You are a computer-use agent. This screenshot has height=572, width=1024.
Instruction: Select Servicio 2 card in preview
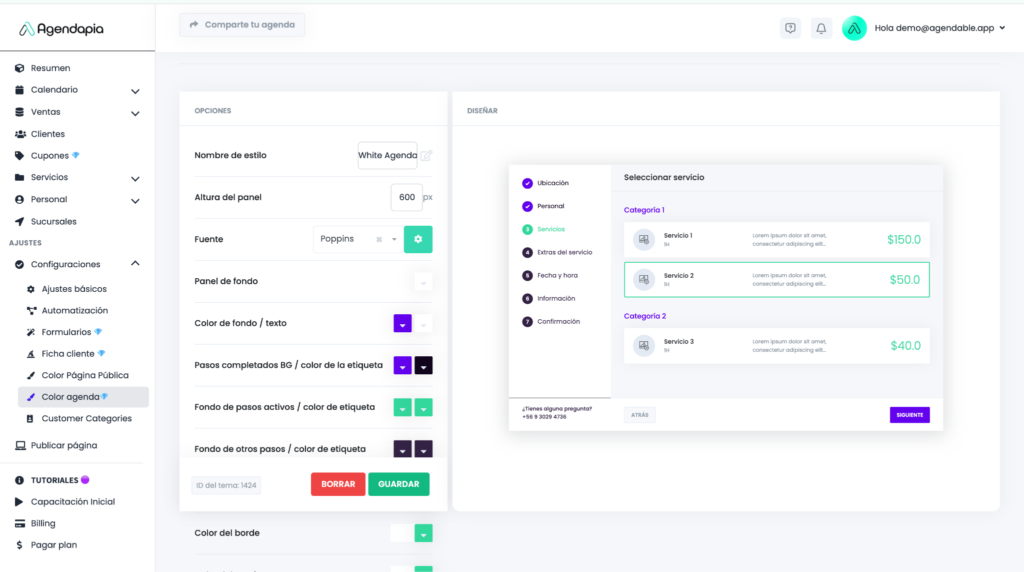pyautogui.click(x=776, y=280)
